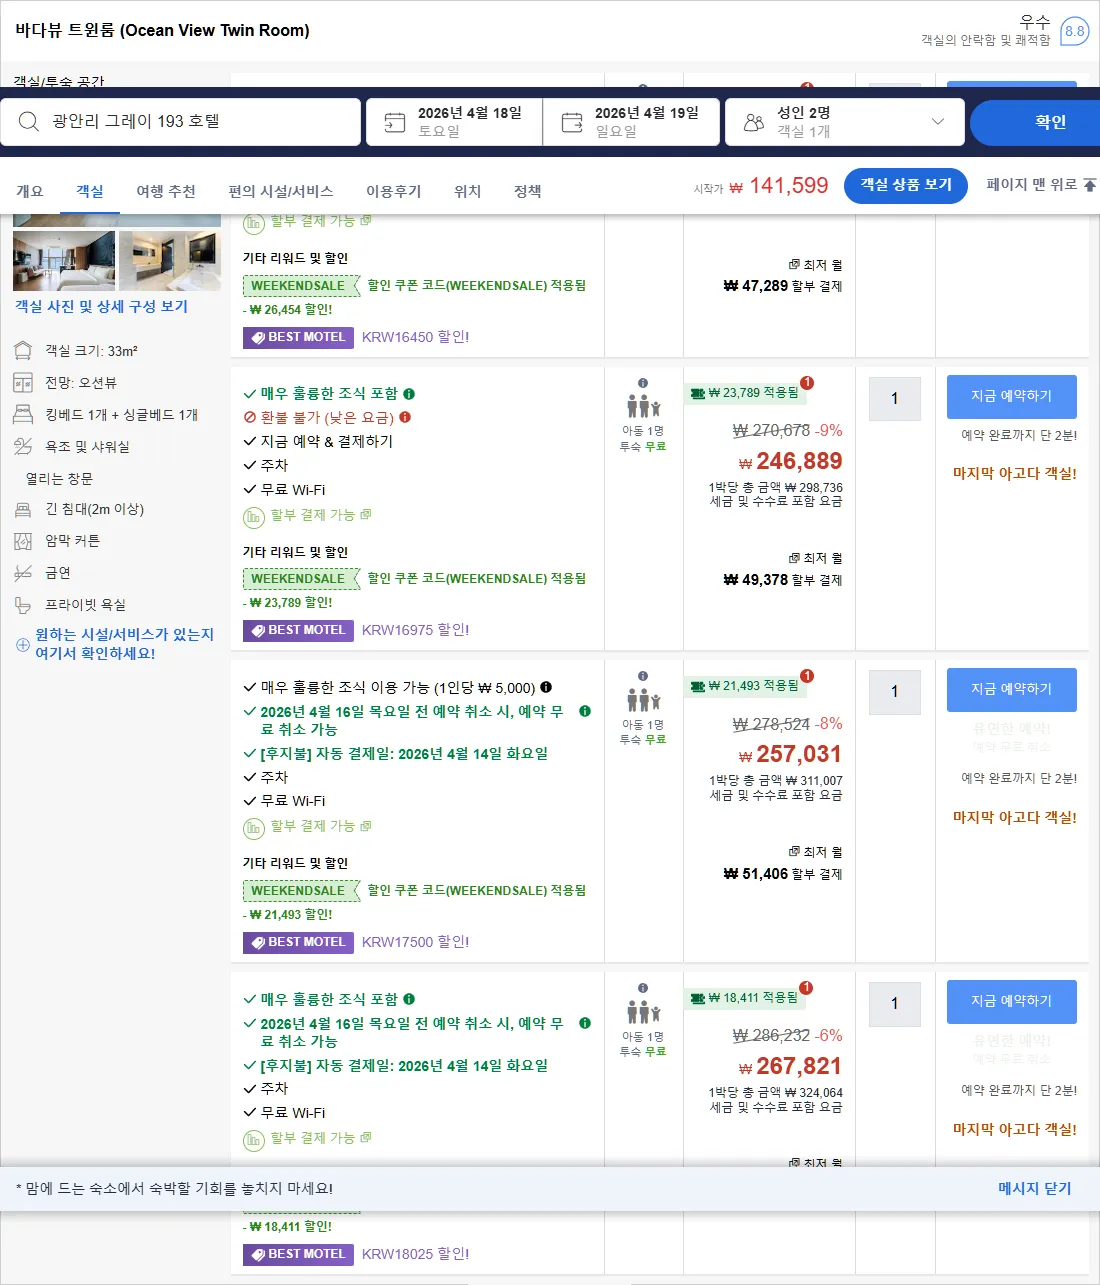1100x1285 pixels.
Task: Click occupancy icon in ₩267,821 offer
Action: [643, 1011]
